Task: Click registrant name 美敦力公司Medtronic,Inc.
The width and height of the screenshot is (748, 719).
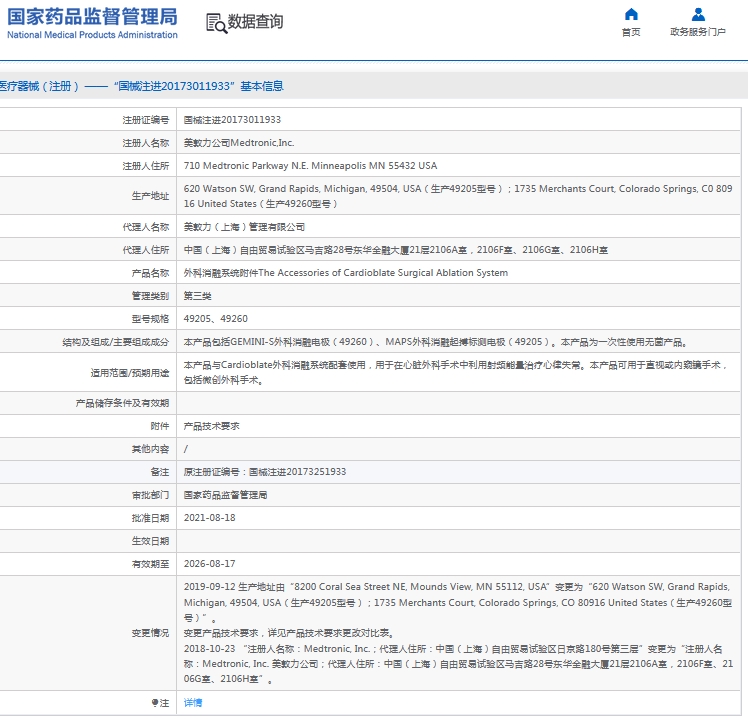Action: point(239,143)
